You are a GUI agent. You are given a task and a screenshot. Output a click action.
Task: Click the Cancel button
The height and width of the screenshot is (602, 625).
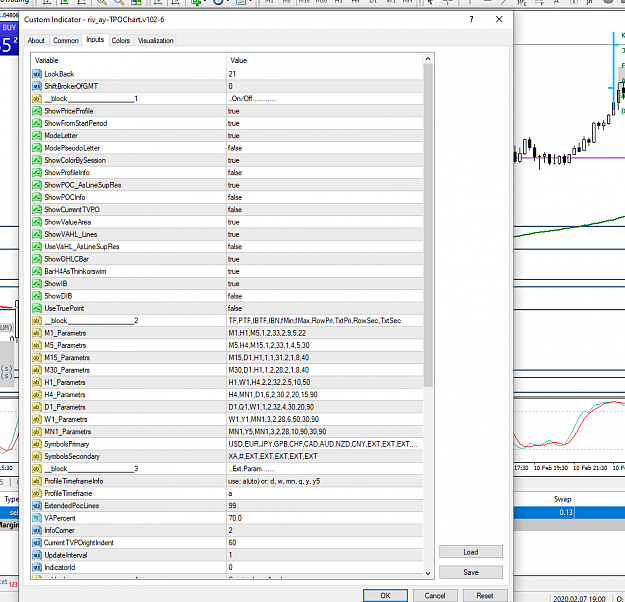coord(435,596)
